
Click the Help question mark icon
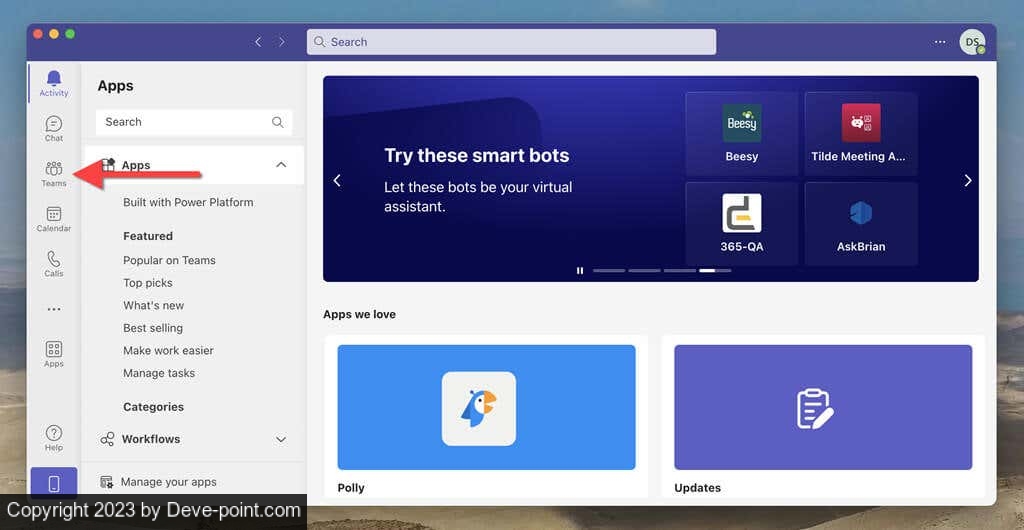coord(54,437)
